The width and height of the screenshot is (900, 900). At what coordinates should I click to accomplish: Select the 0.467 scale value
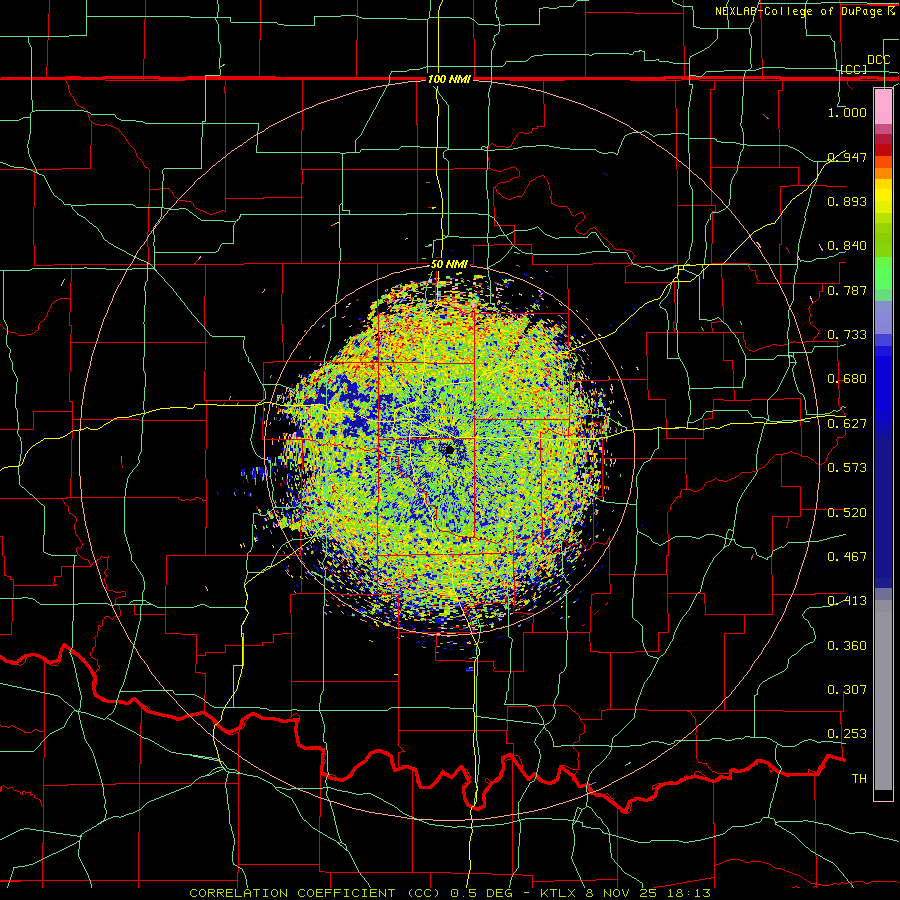(x=847, y=557)
